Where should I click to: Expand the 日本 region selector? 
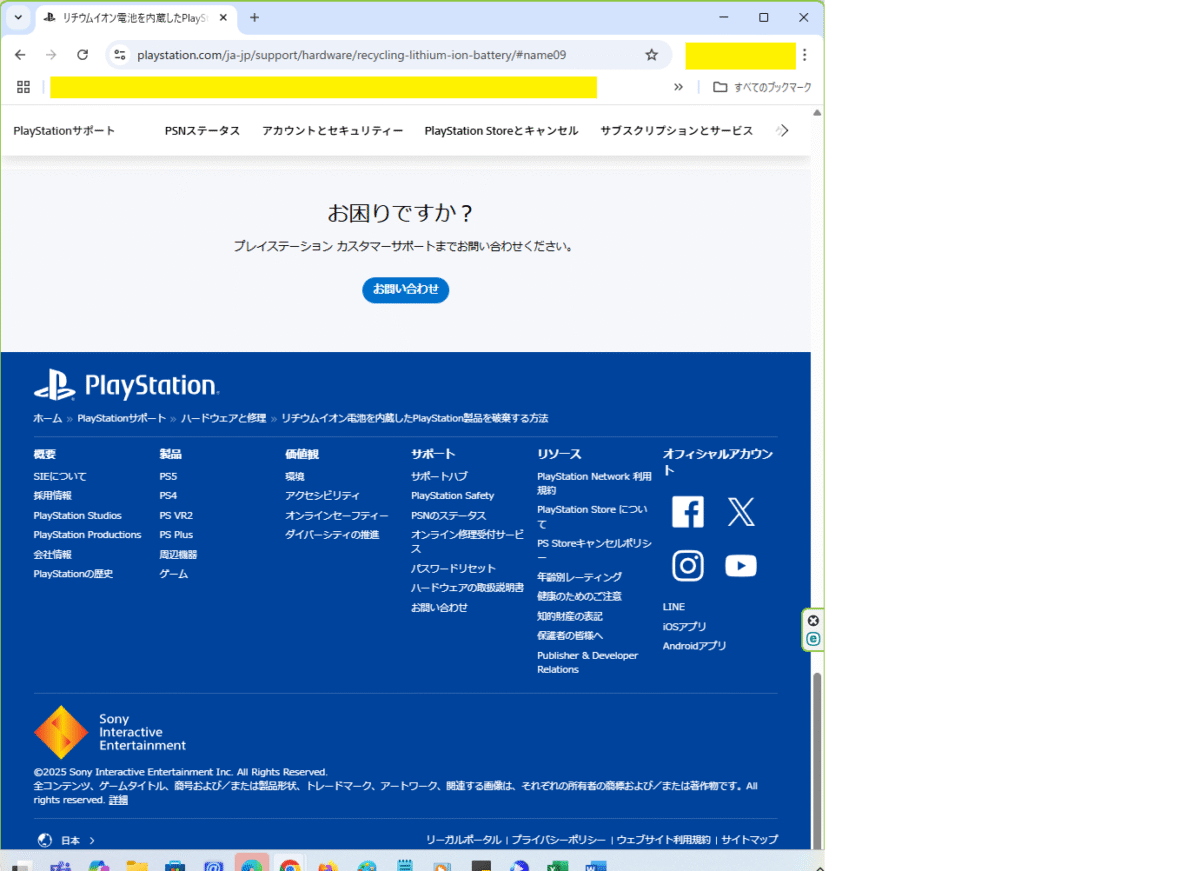coord(67,840)
